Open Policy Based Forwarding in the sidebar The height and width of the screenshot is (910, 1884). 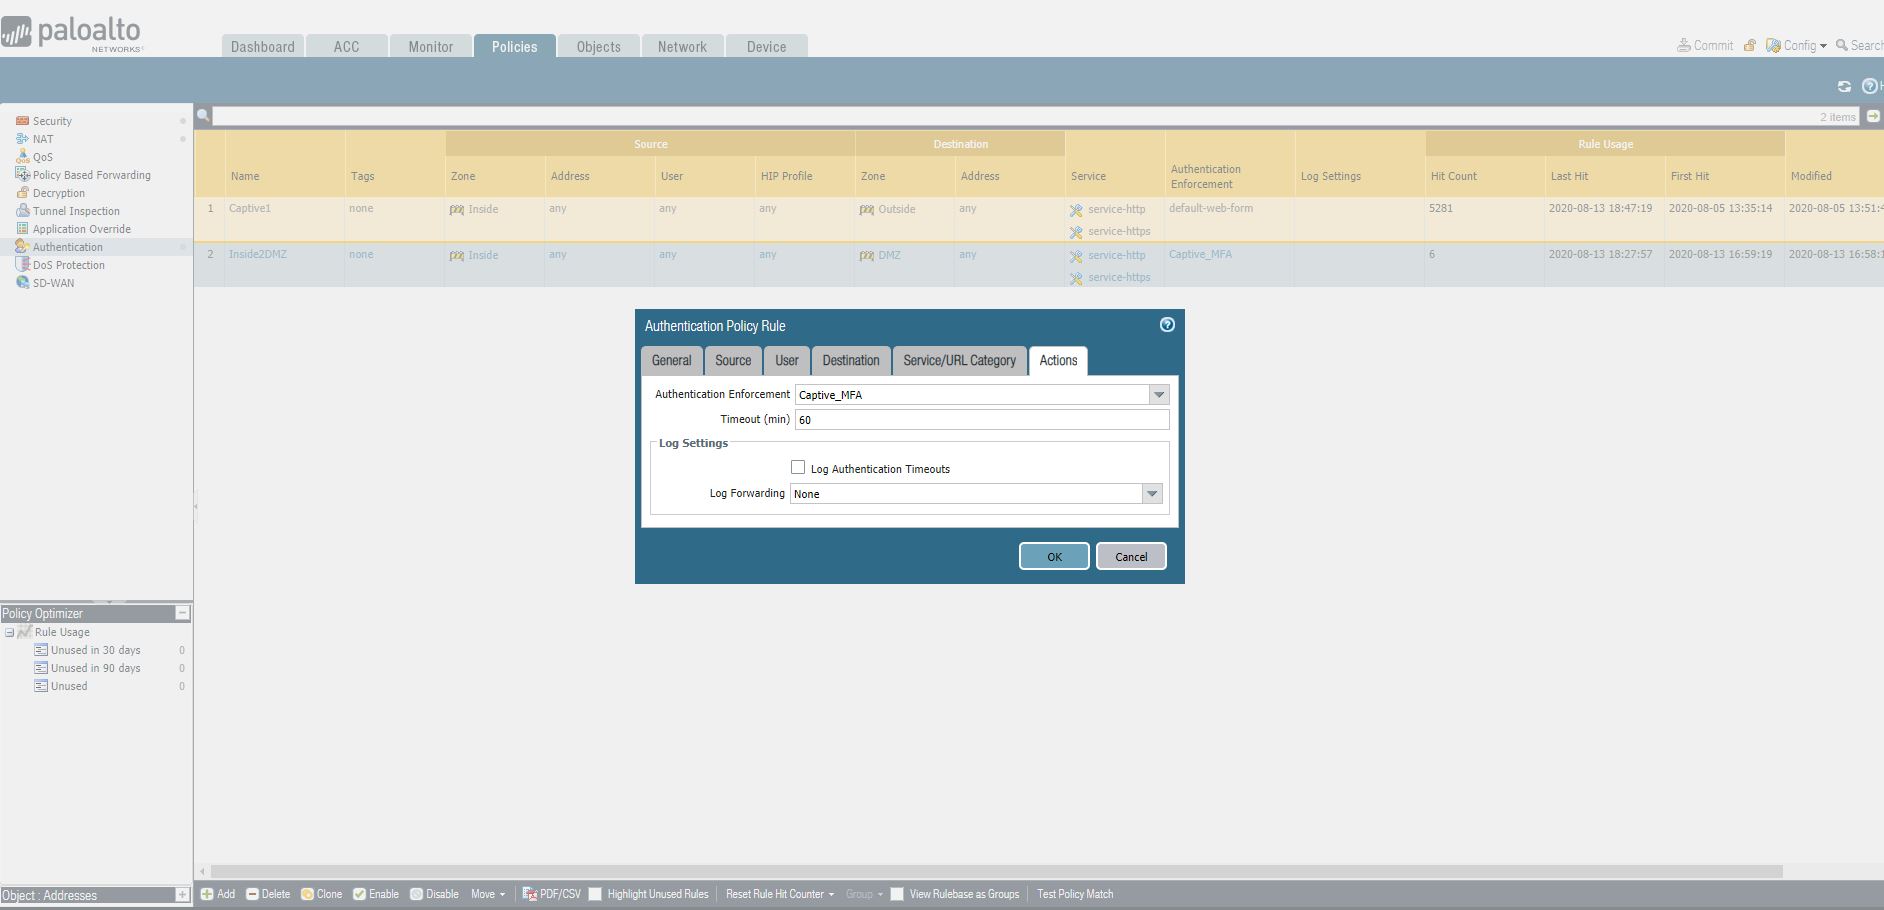coord(91,175)
